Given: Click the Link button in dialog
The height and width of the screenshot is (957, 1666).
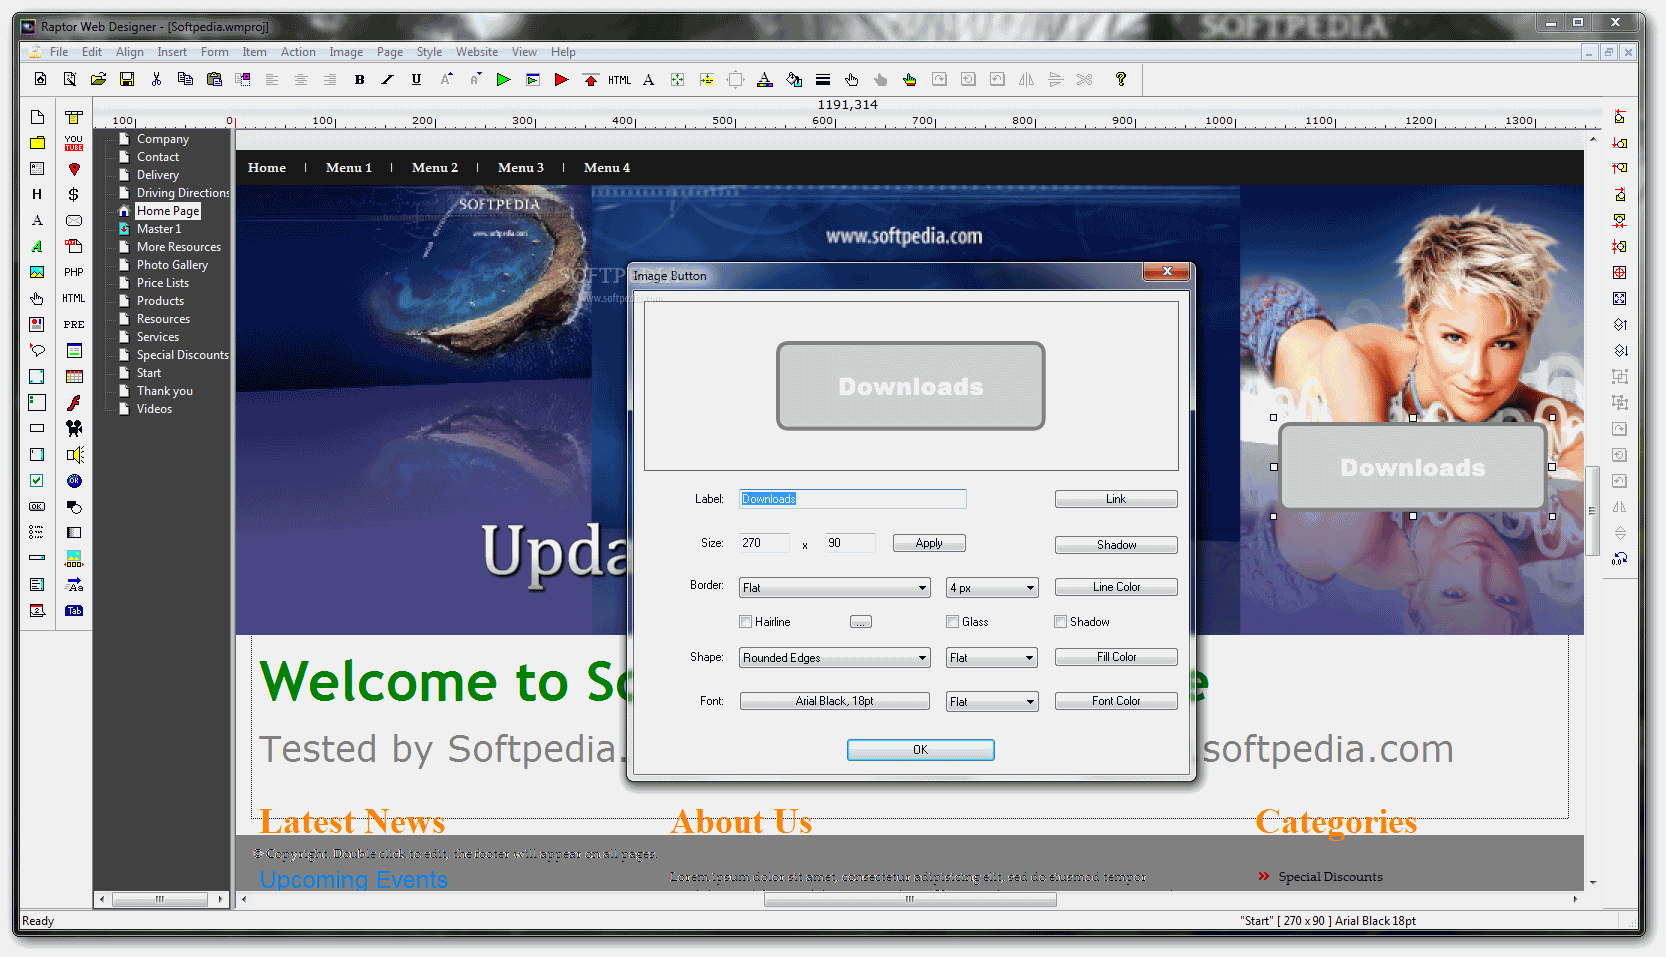Looking at the screenshot, I should [1116, 499].
